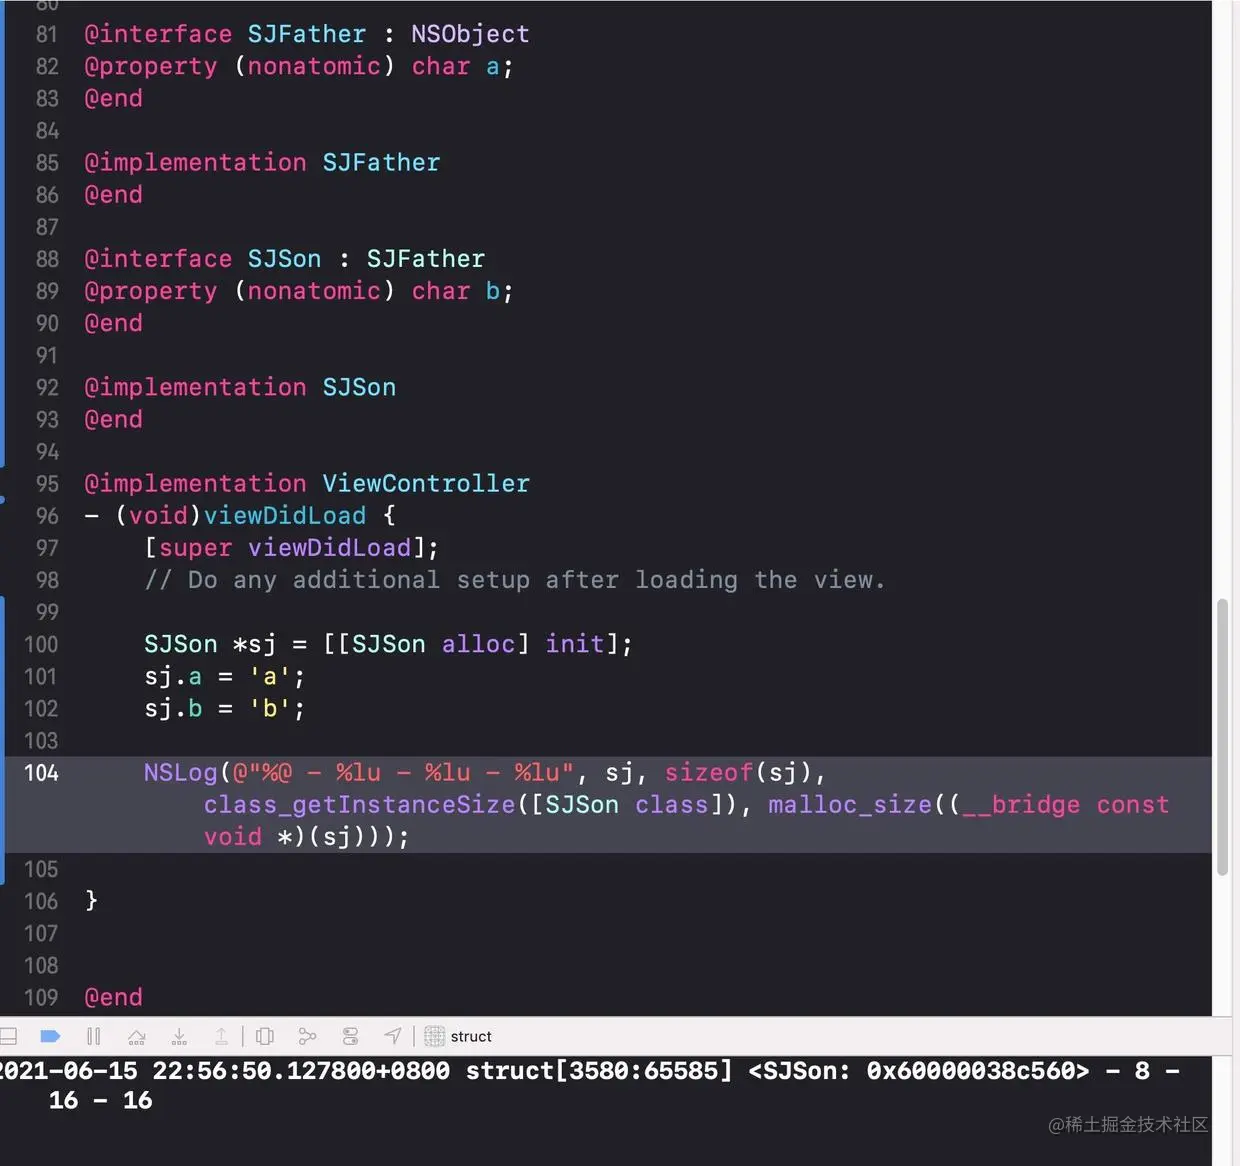
Task: Click the 'b' char literal on line 102
Action: pyautogui.click(x=270, y=709)
